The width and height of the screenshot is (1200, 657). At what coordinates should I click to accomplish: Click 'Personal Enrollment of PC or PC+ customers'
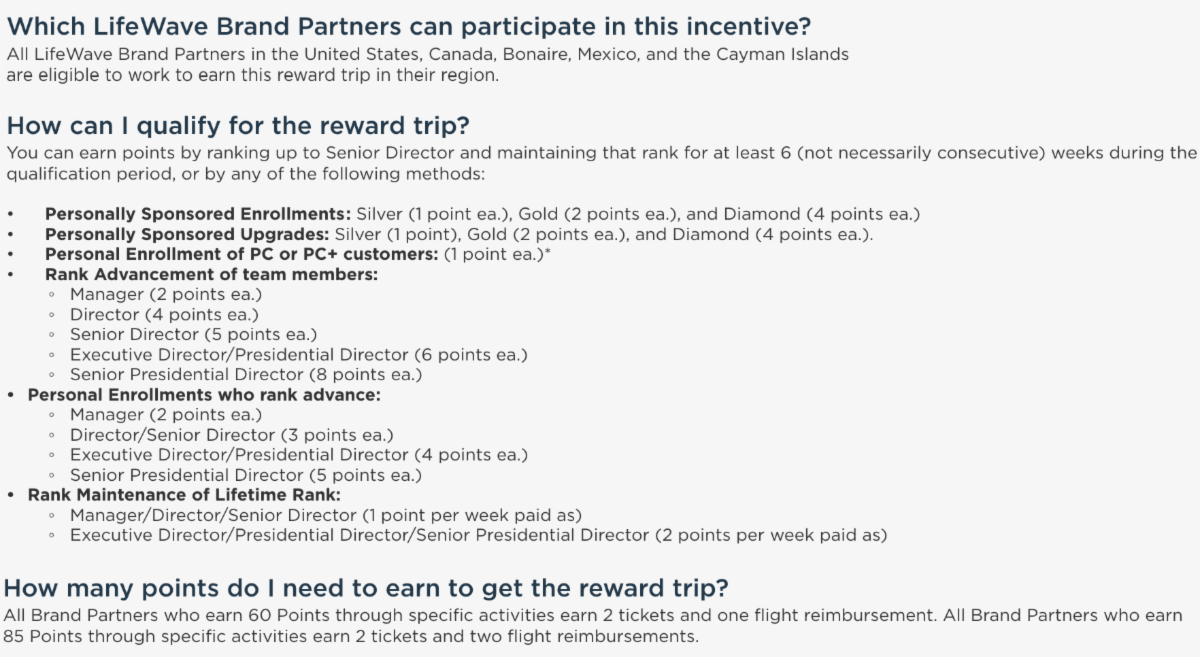coord(242,254)
